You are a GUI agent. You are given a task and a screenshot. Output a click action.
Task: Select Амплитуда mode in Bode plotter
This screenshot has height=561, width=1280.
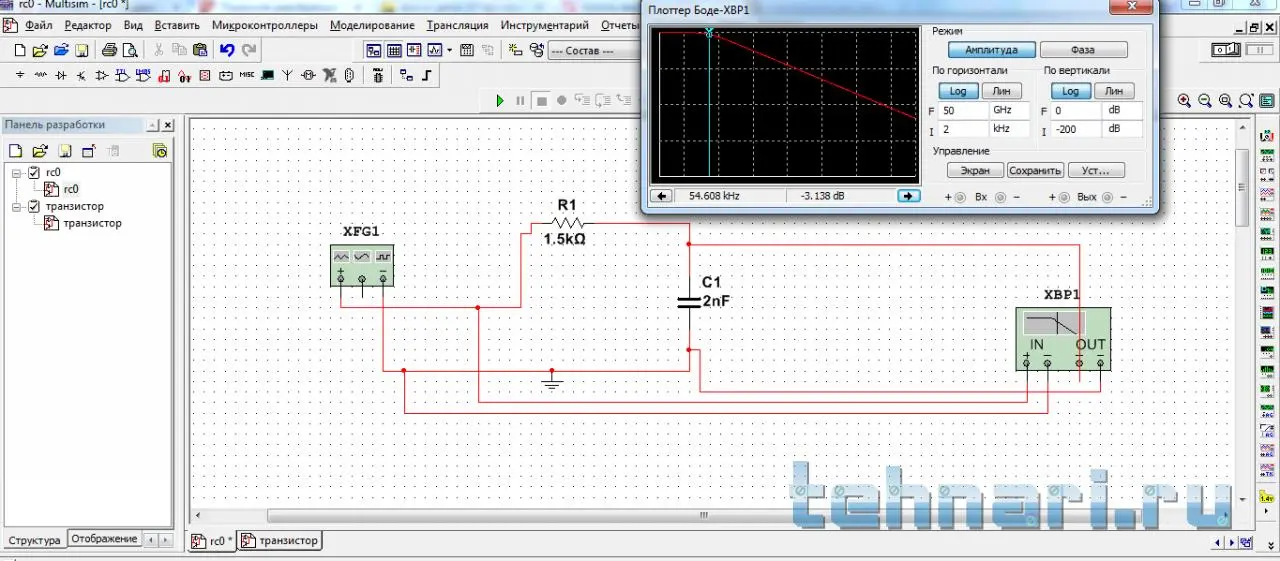[x=991, y=50]
